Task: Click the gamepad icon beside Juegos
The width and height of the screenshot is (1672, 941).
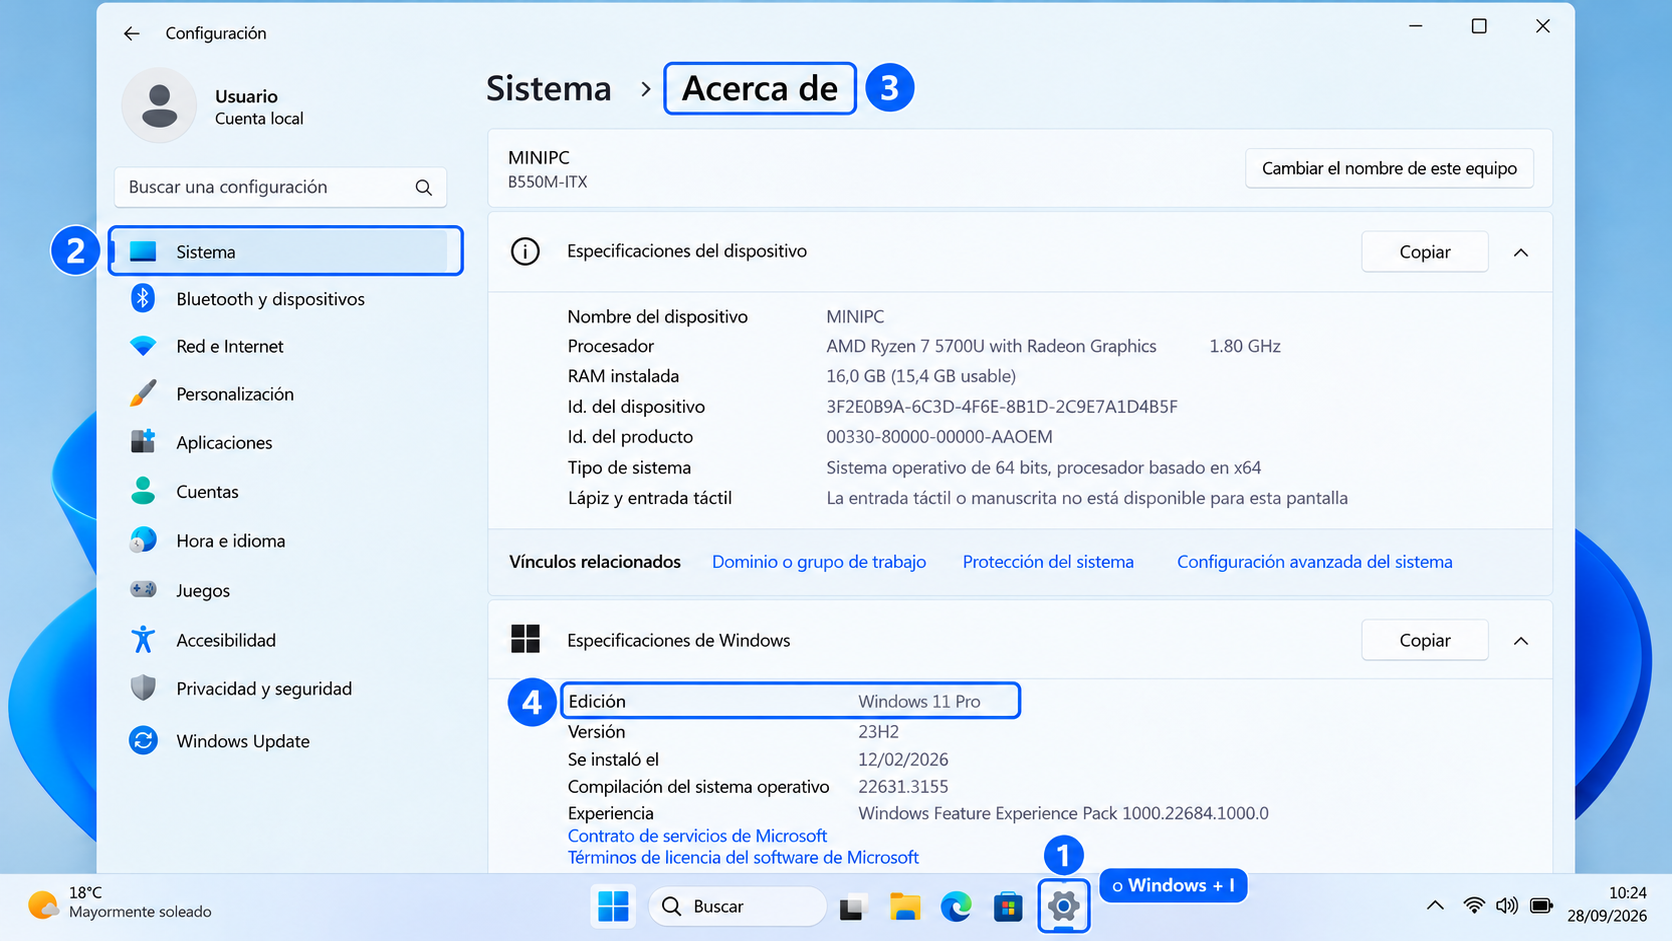Action: (143, 589)
